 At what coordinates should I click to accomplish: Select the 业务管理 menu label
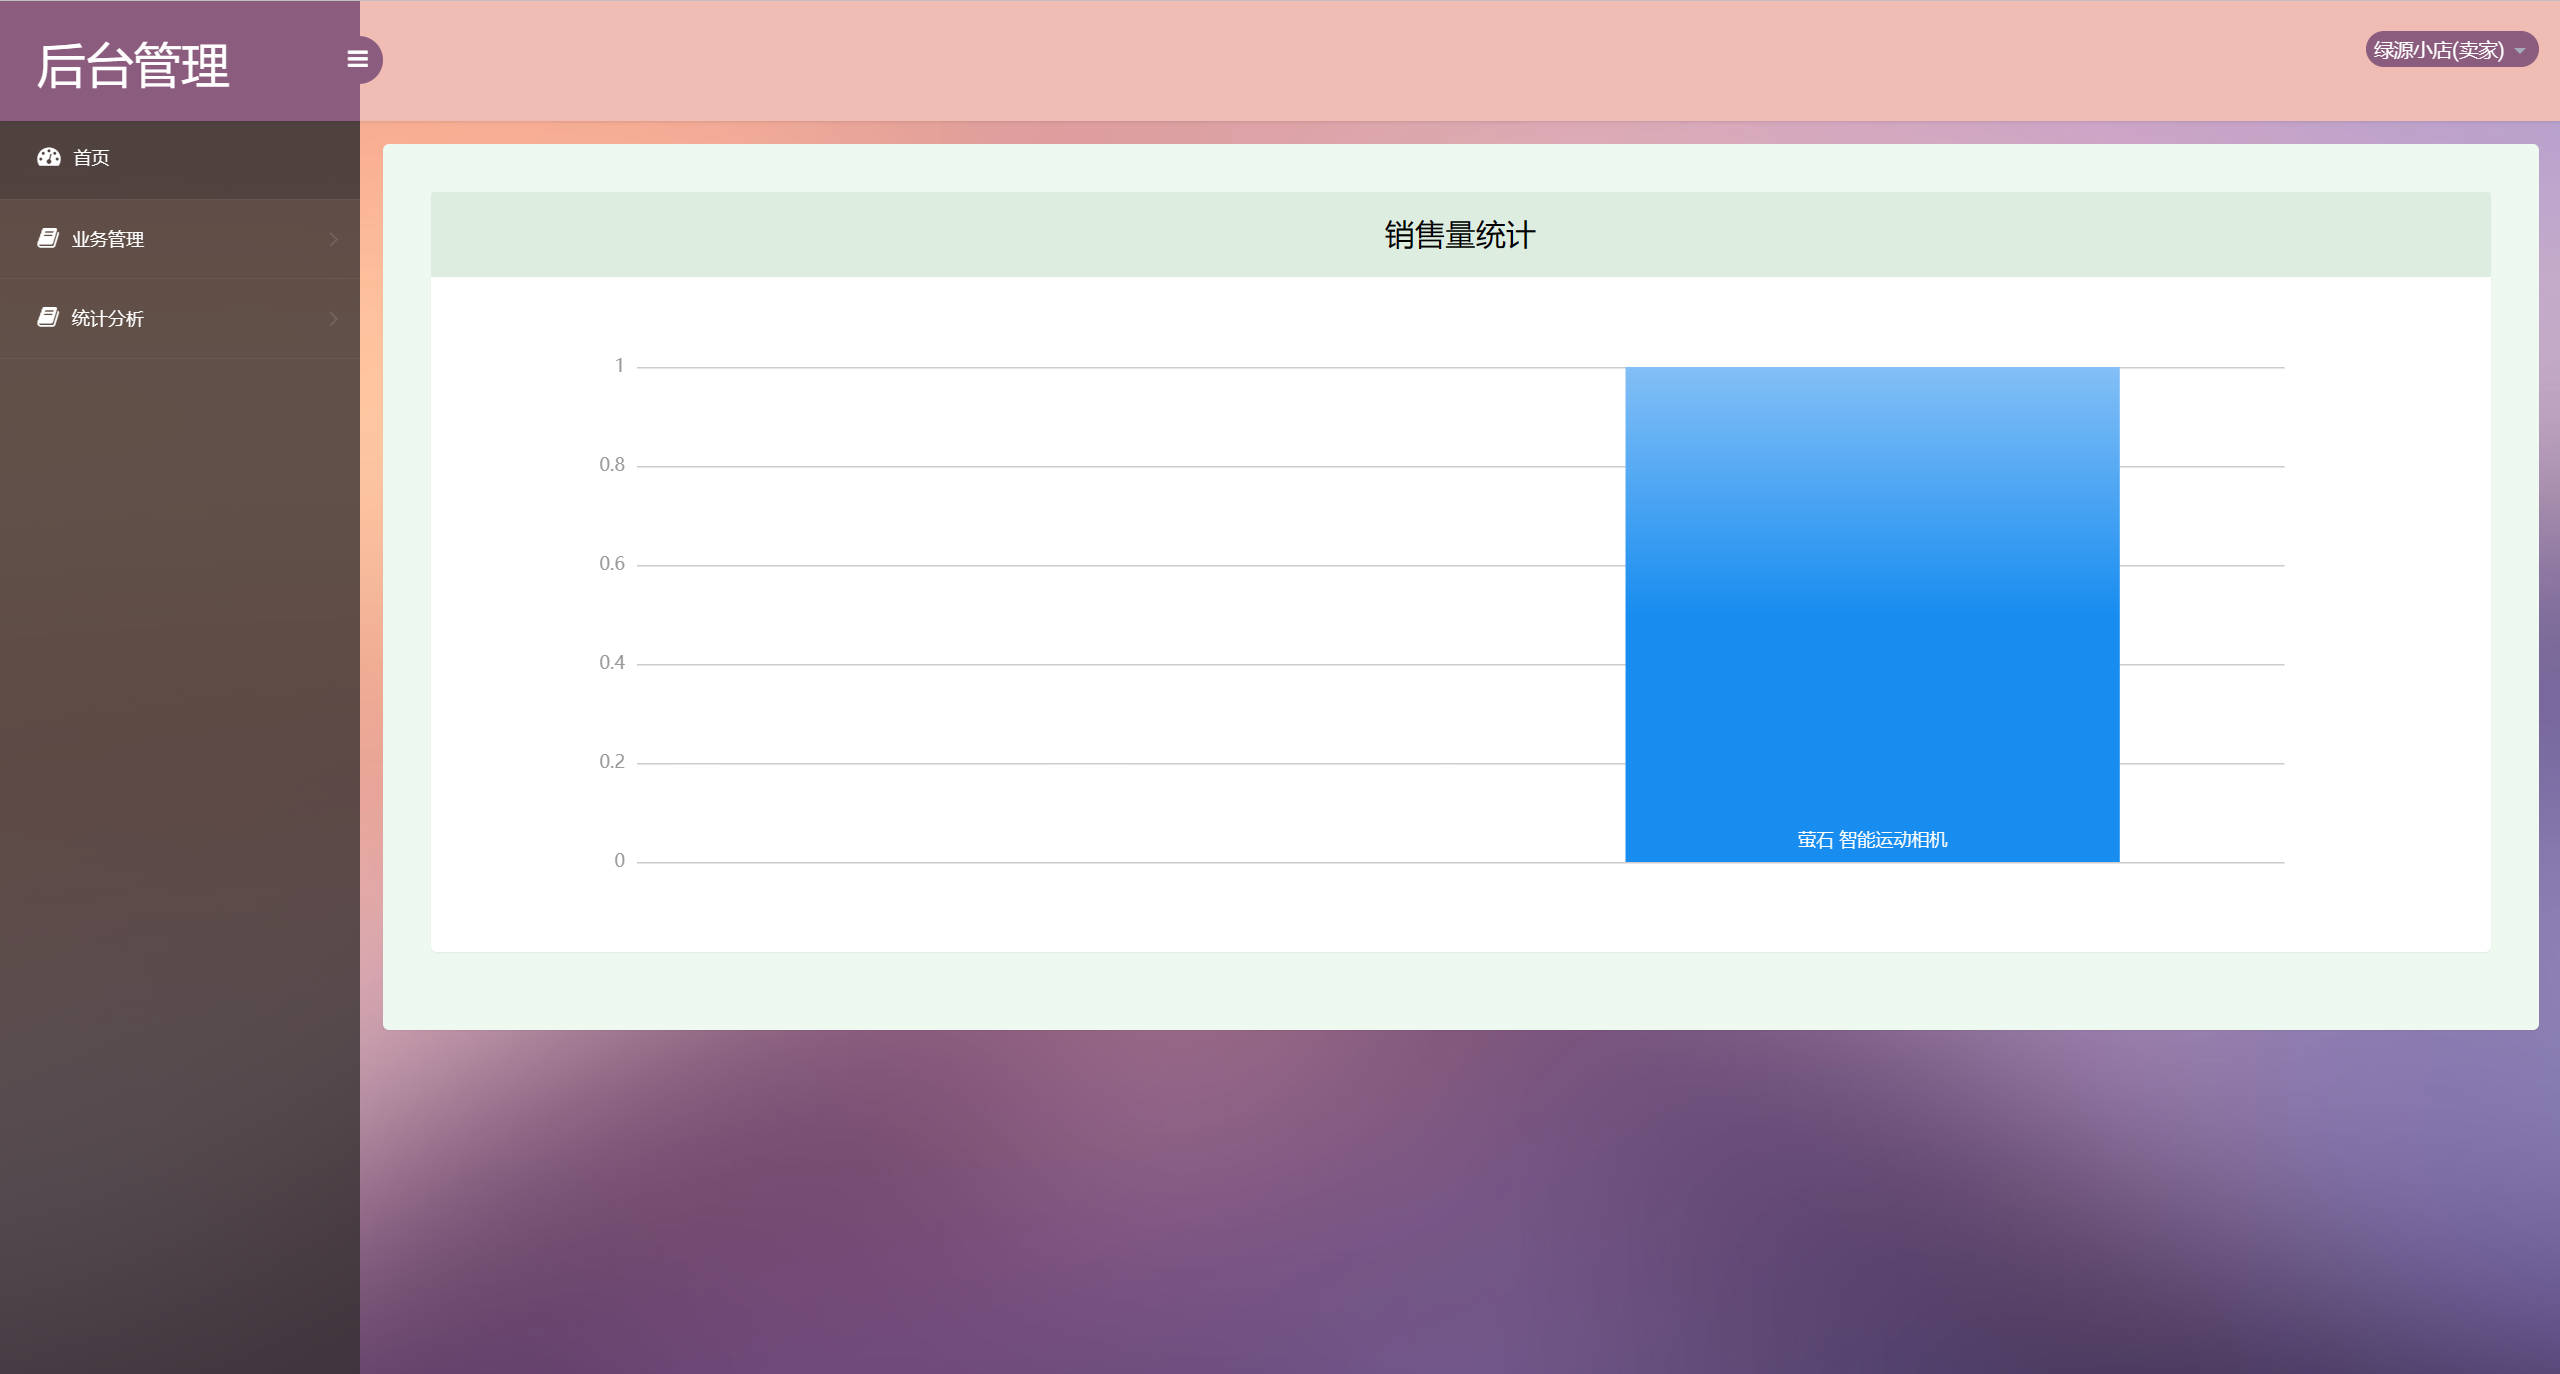(x=108, y=239)
